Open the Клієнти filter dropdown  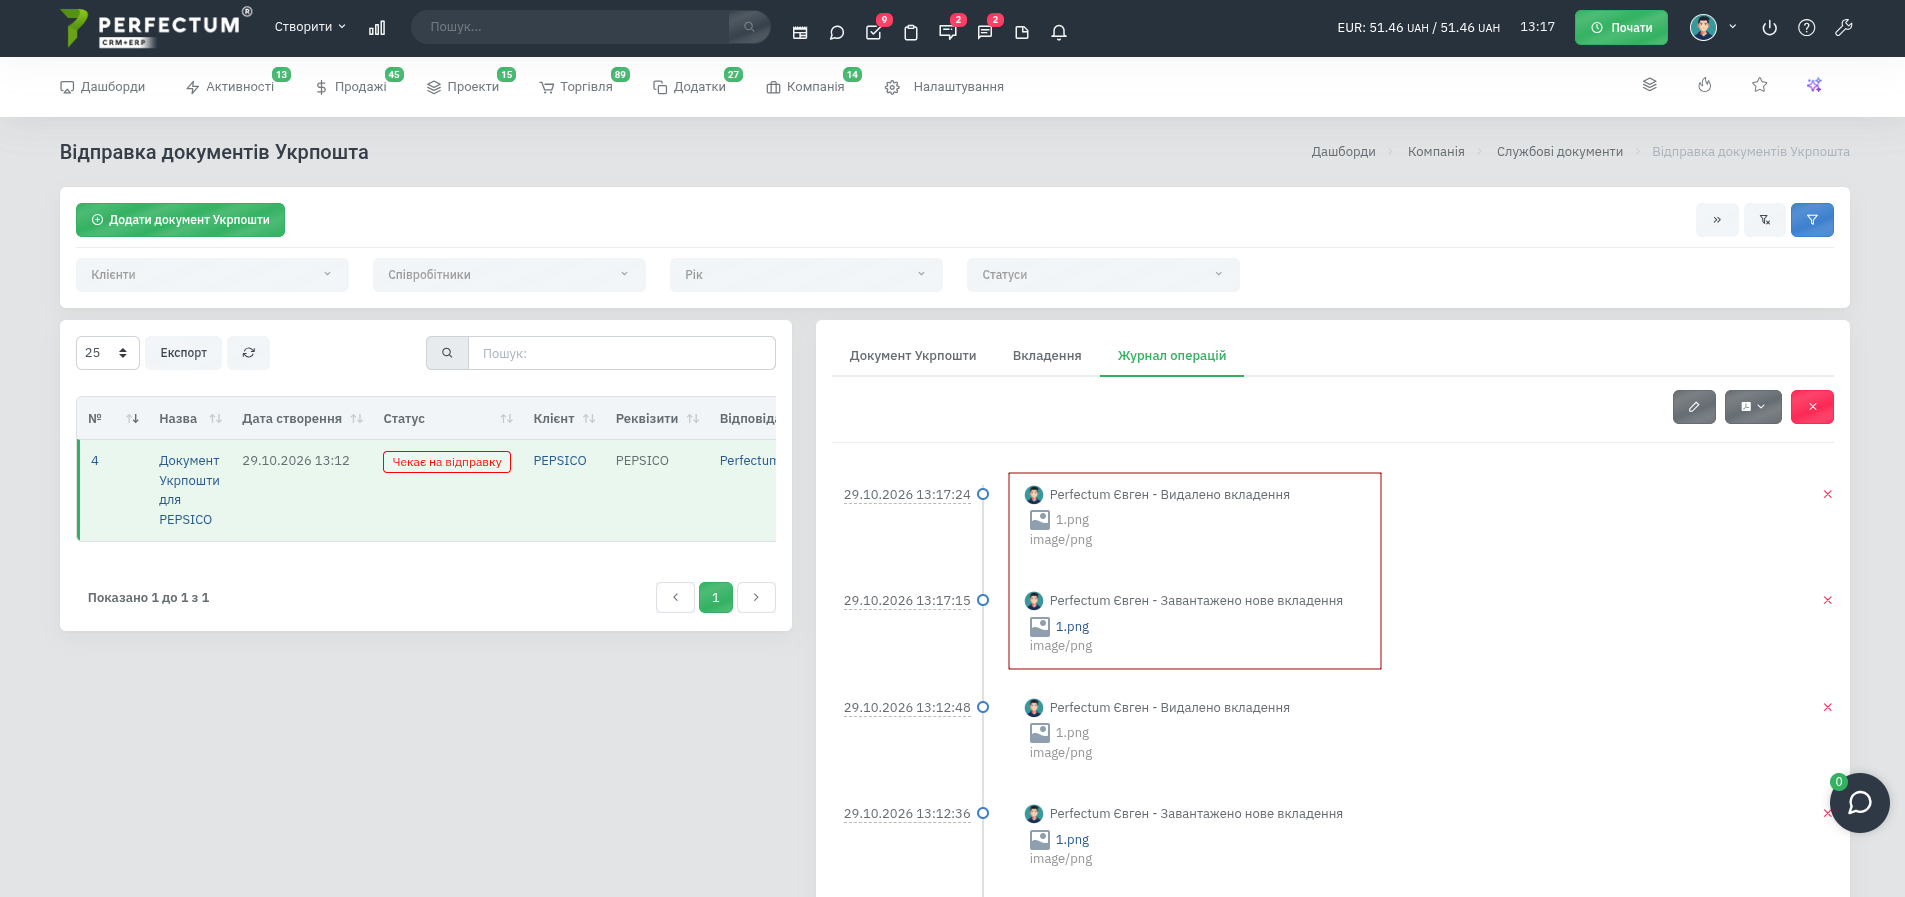pos(212,275)
